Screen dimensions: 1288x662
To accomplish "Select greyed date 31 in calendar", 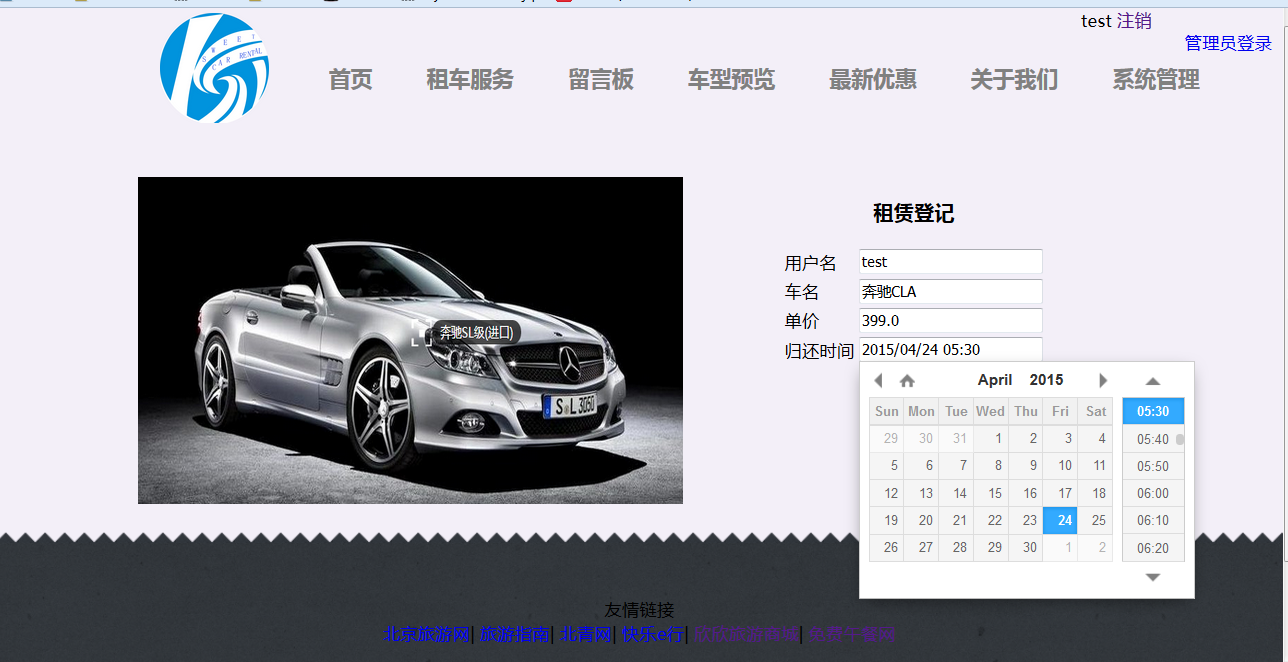I will (956, 439).
